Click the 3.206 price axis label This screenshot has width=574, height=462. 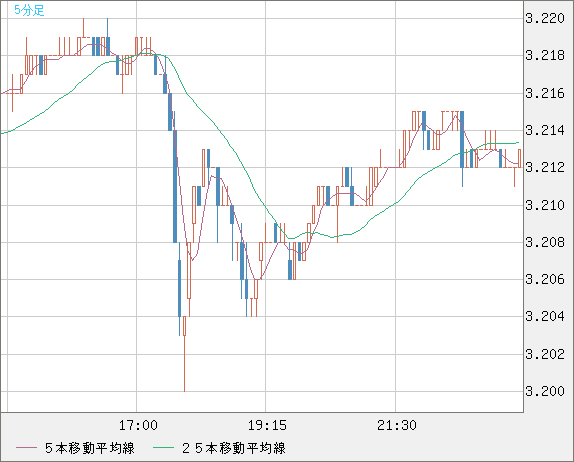545,280
